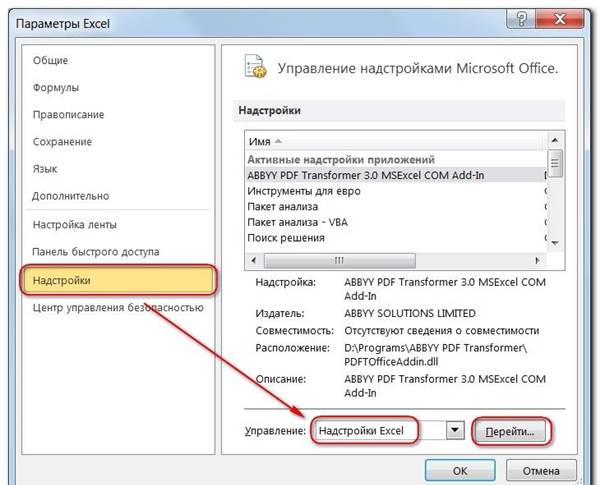This screenshot has height=485, width=600.
Task: Open Дополнительно options
Action: pos(71,196)
